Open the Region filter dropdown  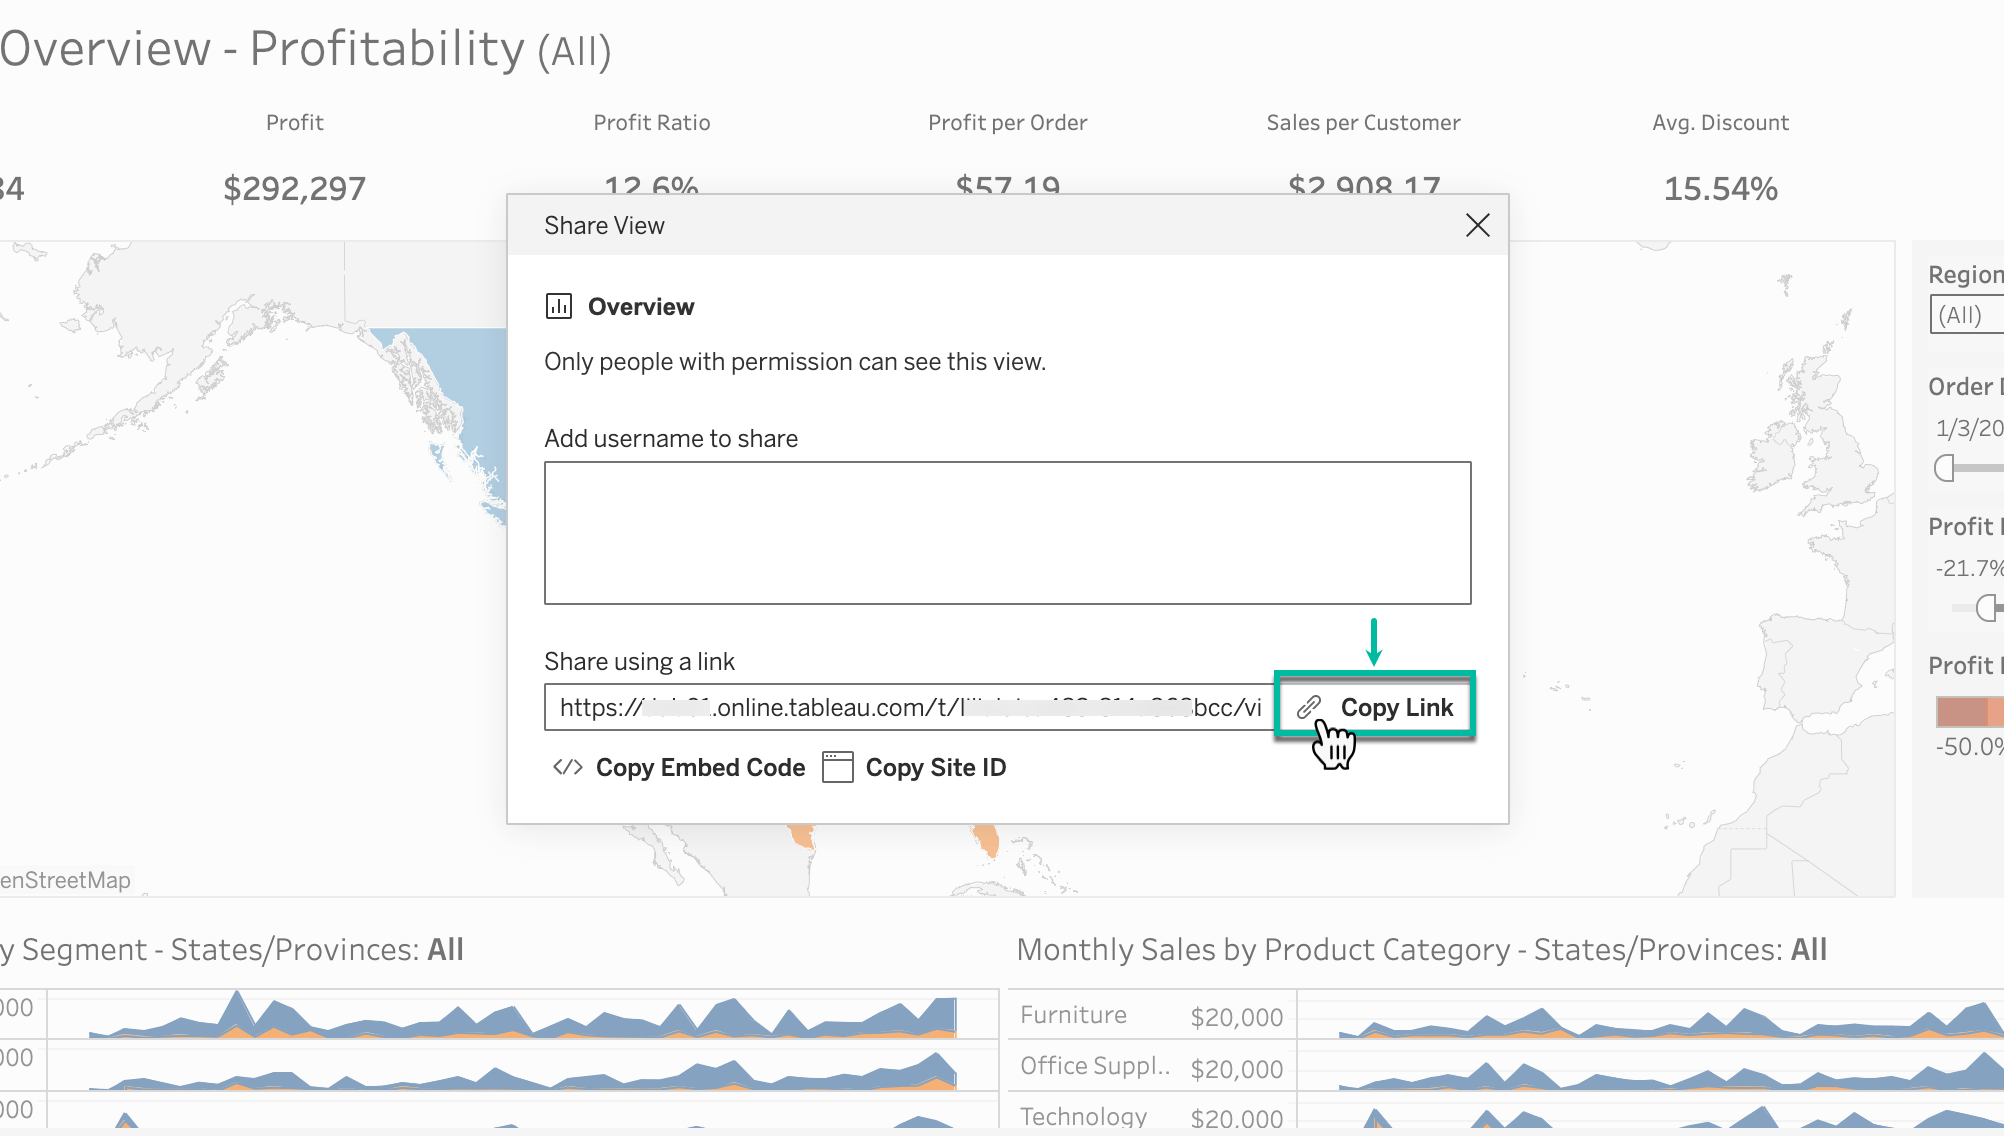pyautogui.click(x=1966, y=315)
